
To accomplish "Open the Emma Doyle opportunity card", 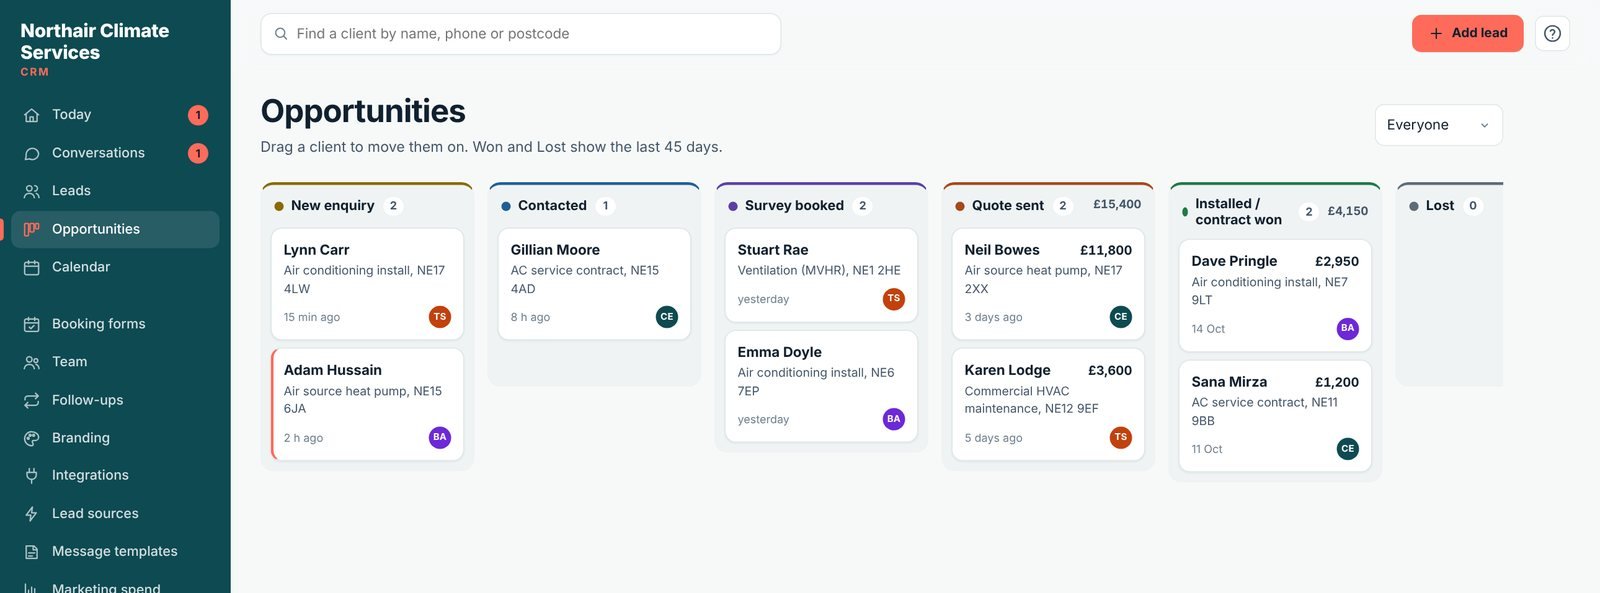I will [821, 386].
